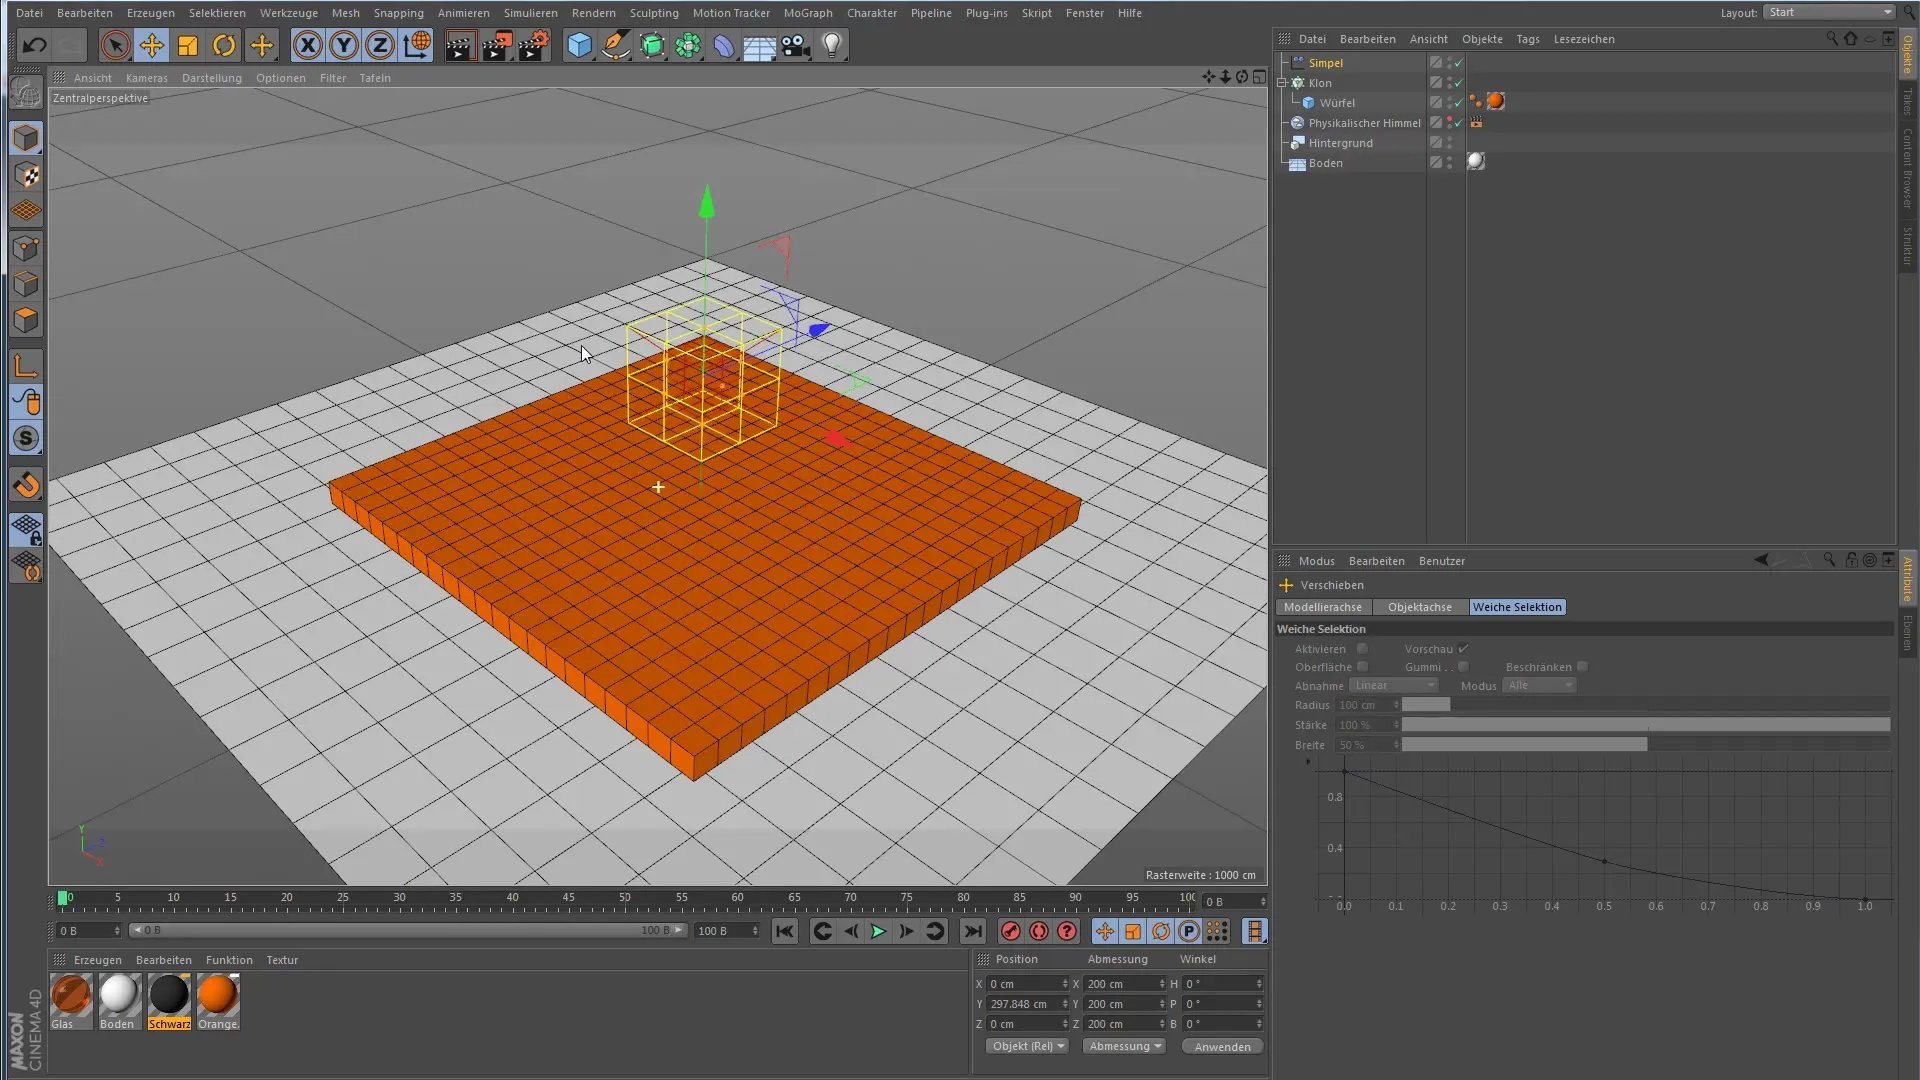The width and height of the screenshot is (1920, 1080).
Task: Open the MoGraph menu
Action: pos(808,13)
